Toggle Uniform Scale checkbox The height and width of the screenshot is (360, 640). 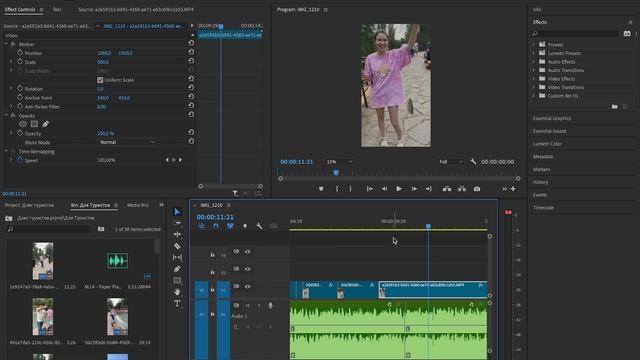pyautogui.click(x=100, y=80)
